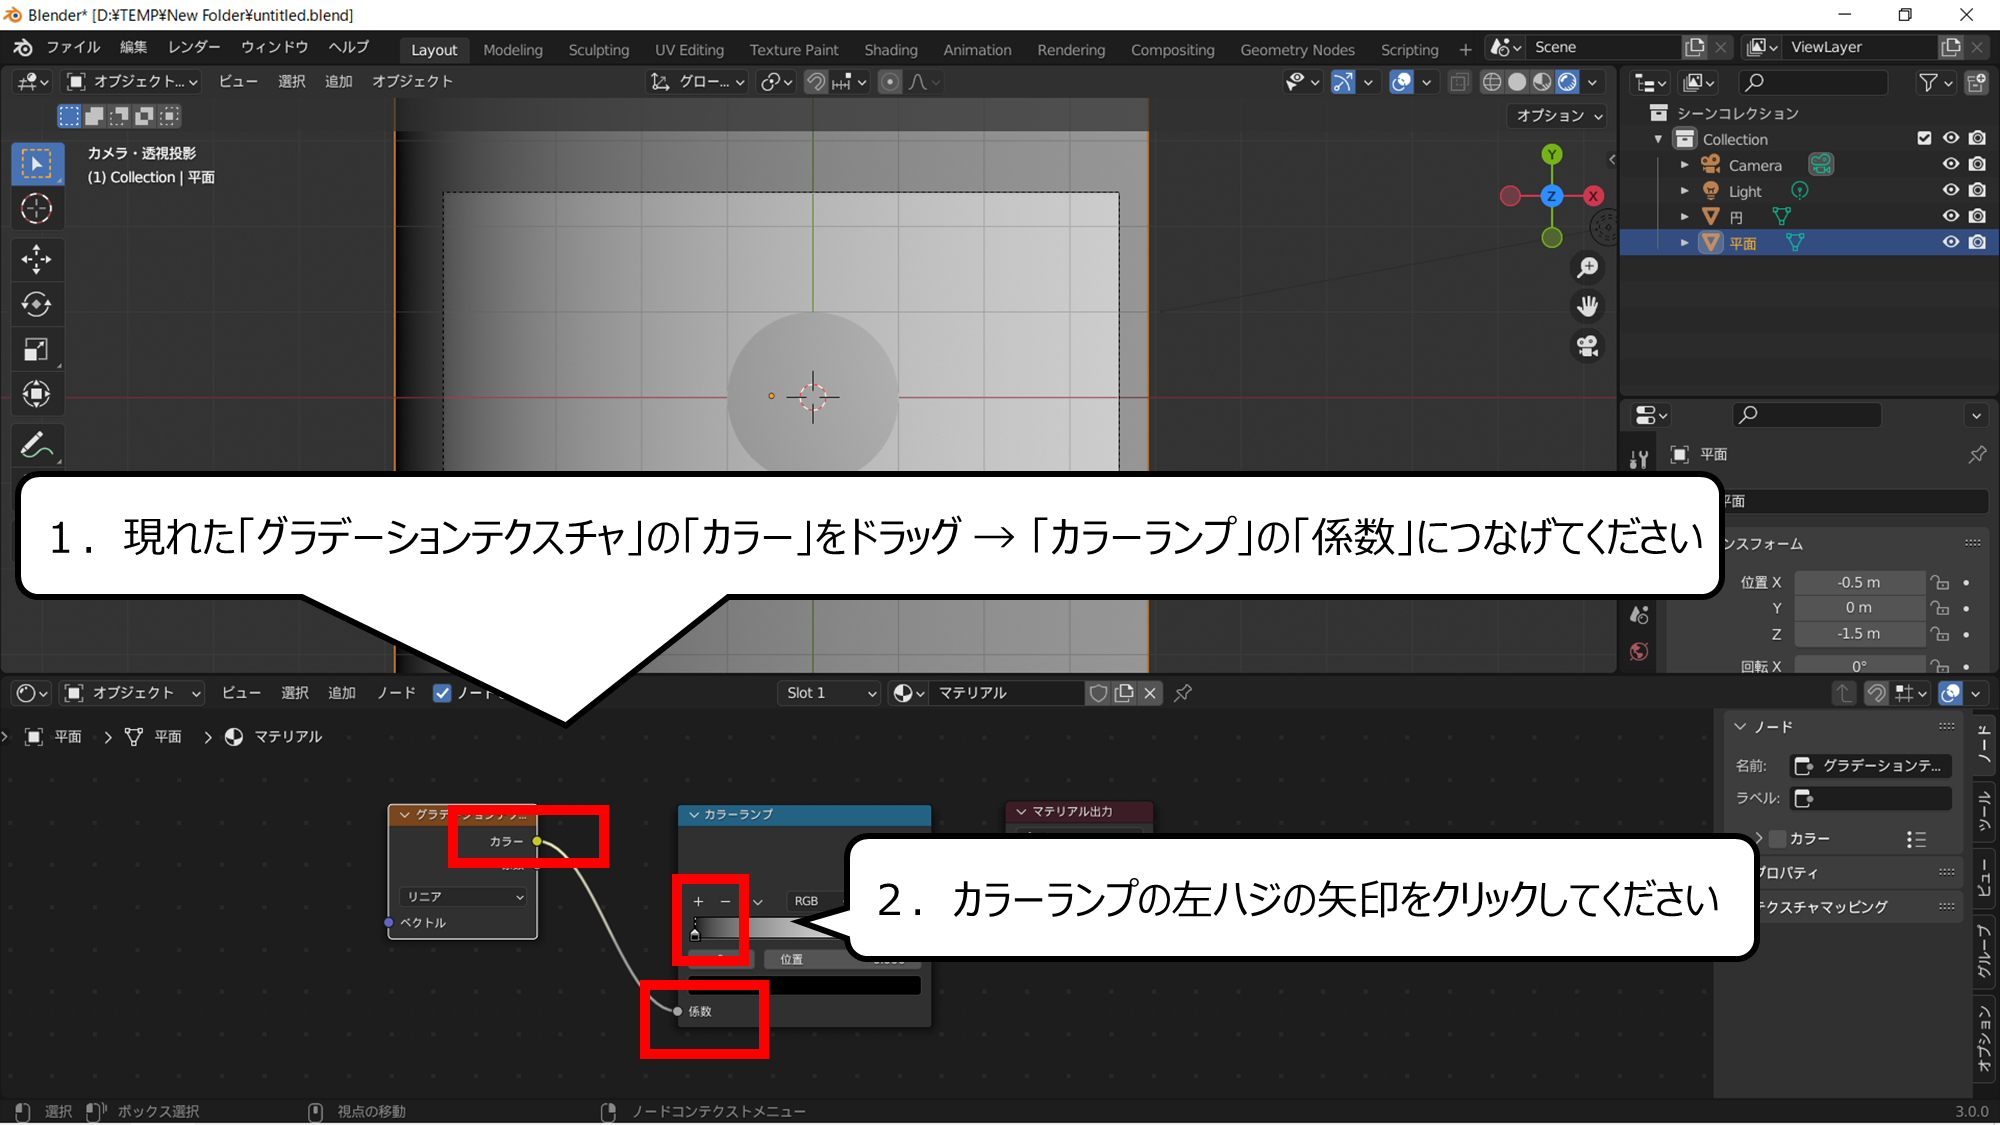Select the Annotate pencil tool
Viewport: 2000px width, 1125px height.
(x=37, y=445)
